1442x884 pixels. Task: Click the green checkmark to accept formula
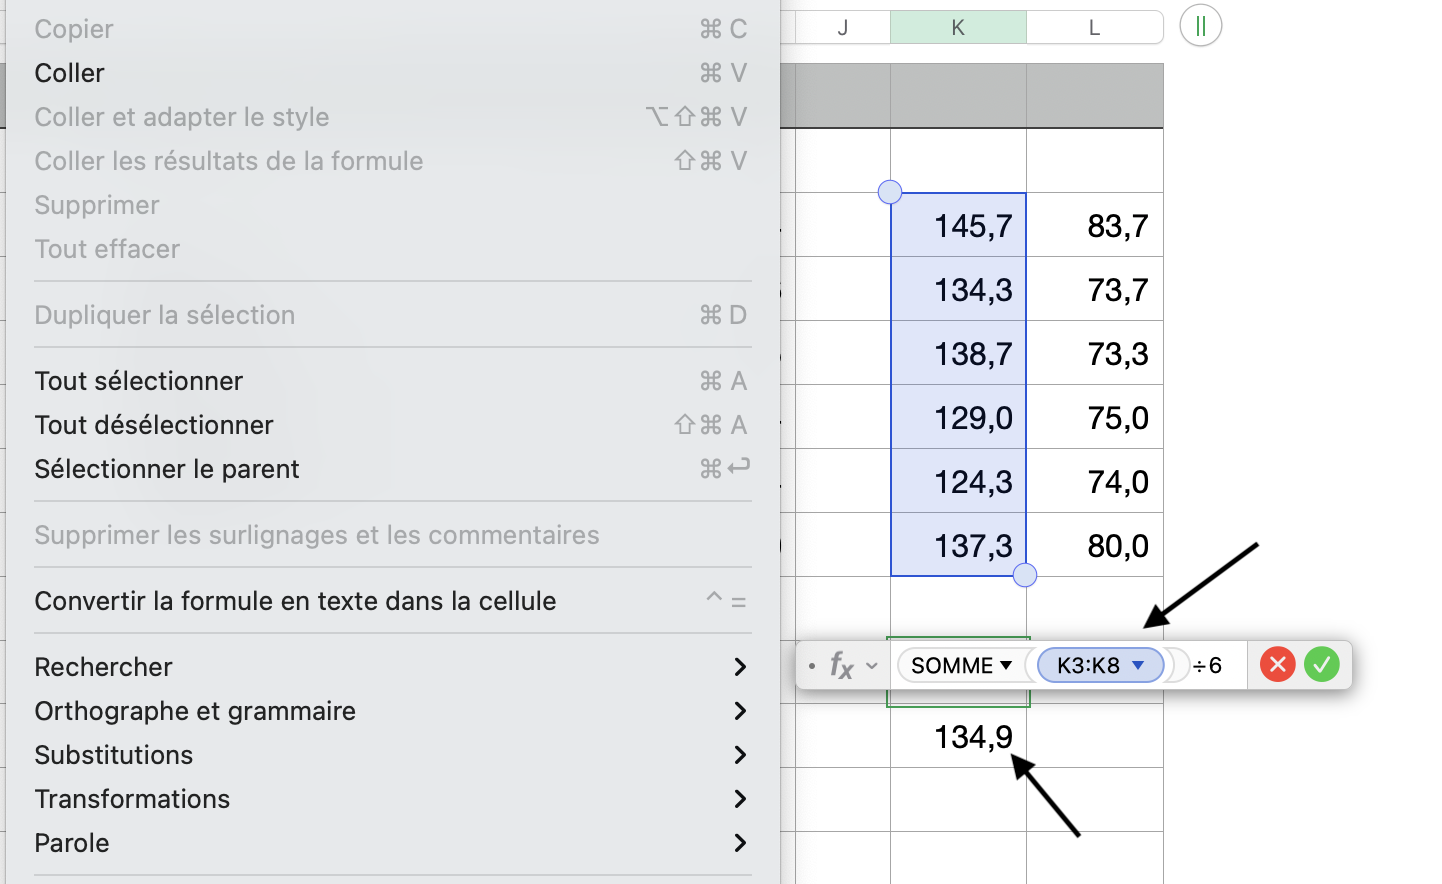click(1321, 665)
